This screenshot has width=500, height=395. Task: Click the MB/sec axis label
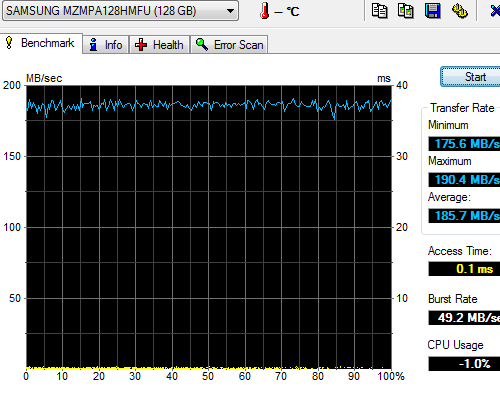click(x=44, y=78)
